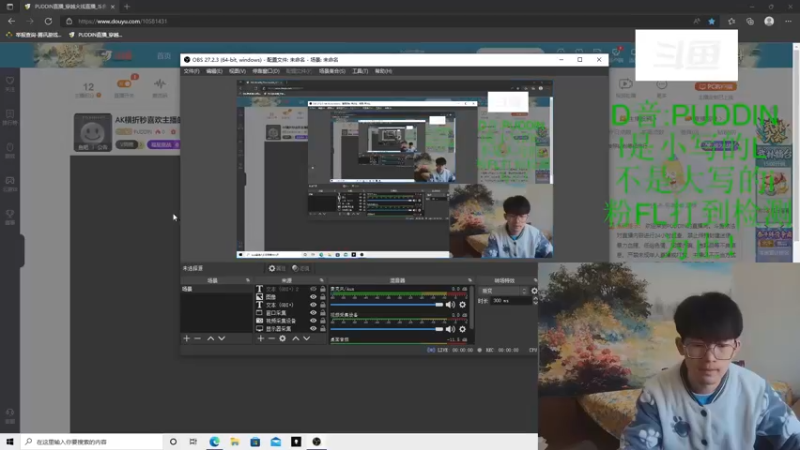Image resolution: width=800 pixels, height=450 pixels.
Task: Remove selected scene with minus icon in Scenes panel
Action: pos(197,338)
